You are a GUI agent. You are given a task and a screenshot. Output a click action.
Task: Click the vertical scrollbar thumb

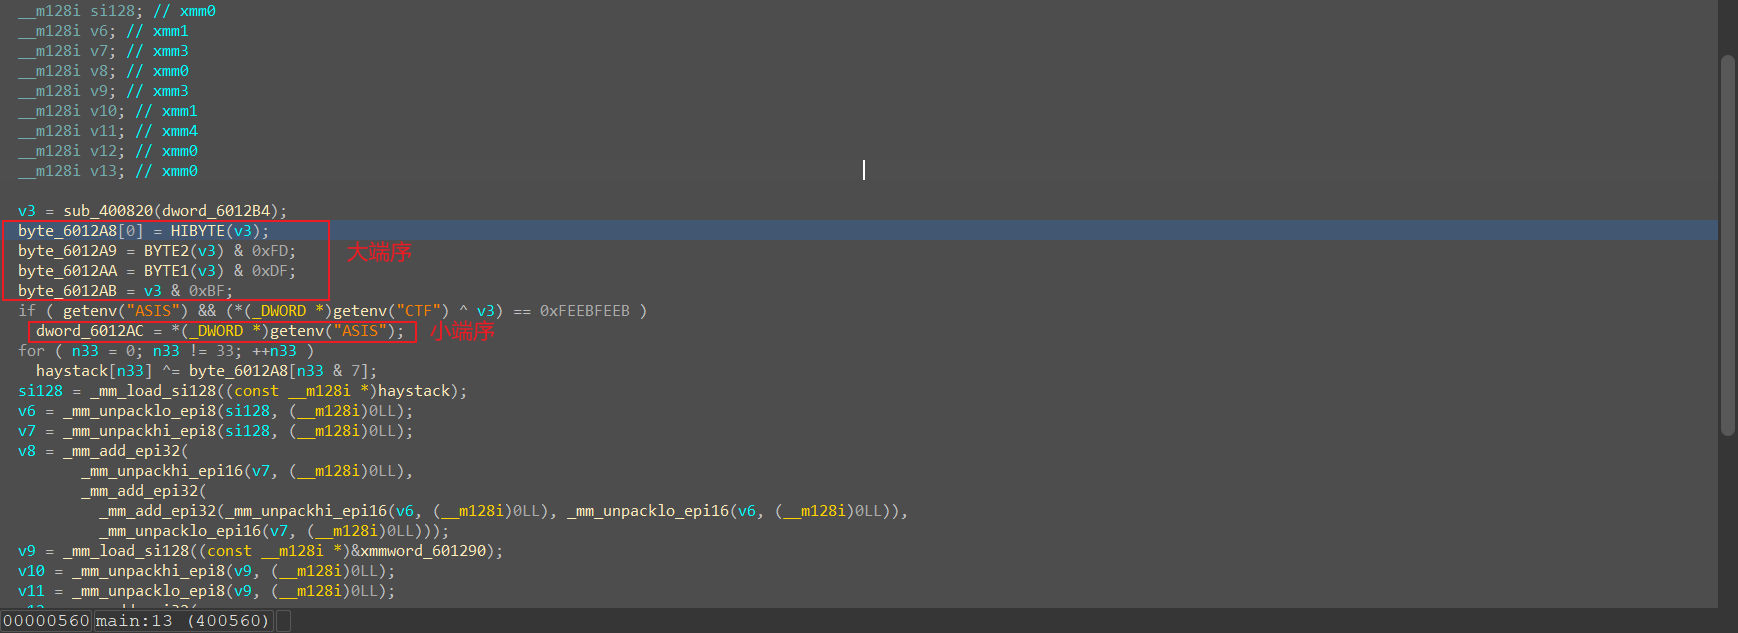point(1727,245)
